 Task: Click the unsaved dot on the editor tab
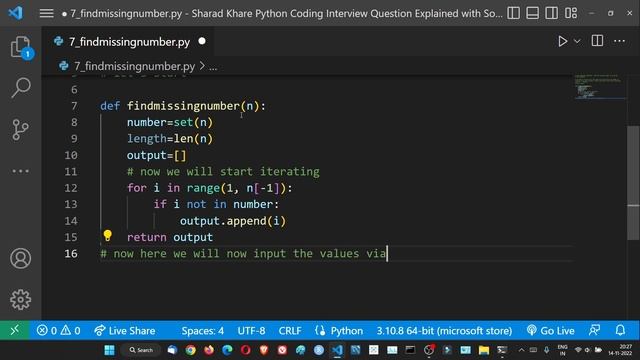tap(202, 41)
